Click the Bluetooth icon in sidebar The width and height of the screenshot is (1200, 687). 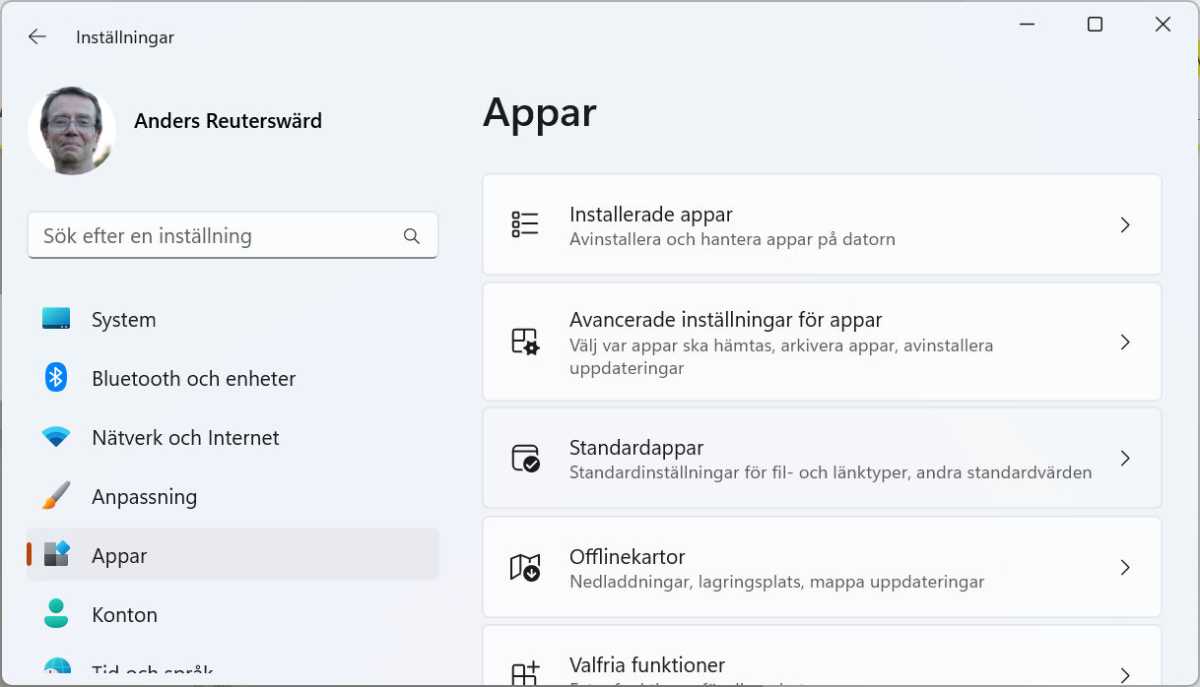click(56, 378)
